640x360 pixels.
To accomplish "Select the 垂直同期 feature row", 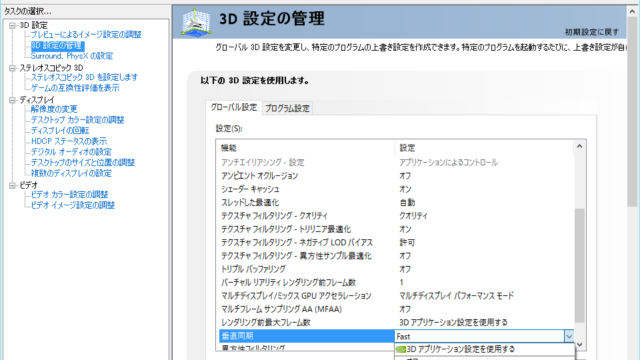I will click(x=307, y=336).
